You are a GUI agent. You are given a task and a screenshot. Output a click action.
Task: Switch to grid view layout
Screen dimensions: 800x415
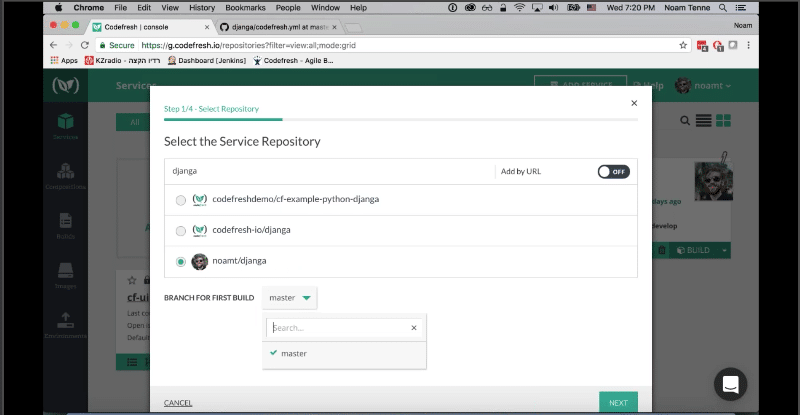tap(723, 120)
